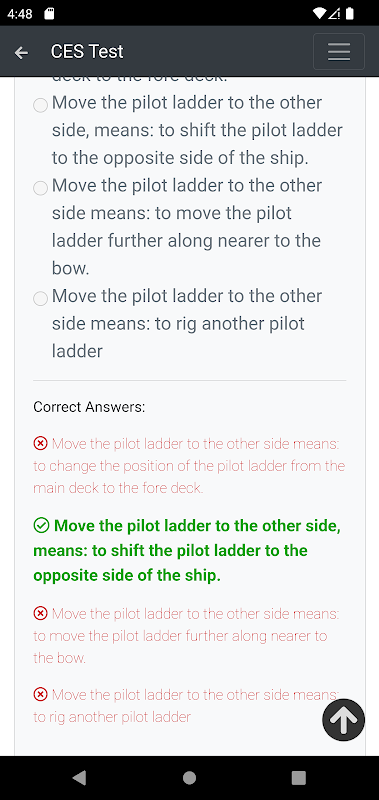379x800 pixels.
Task: Tap the scroll-to-top arrow button
Action: click(344, 719)
